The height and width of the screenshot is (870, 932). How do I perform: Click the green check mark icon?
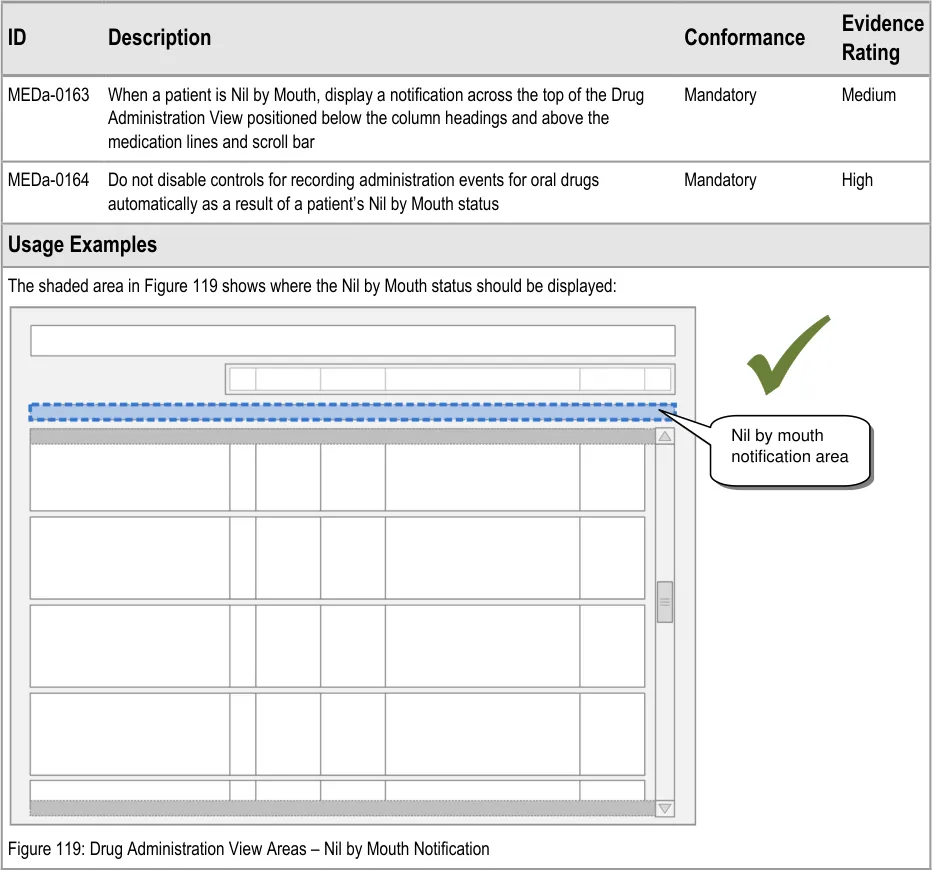pyautogui.click(x=788, y=355)
